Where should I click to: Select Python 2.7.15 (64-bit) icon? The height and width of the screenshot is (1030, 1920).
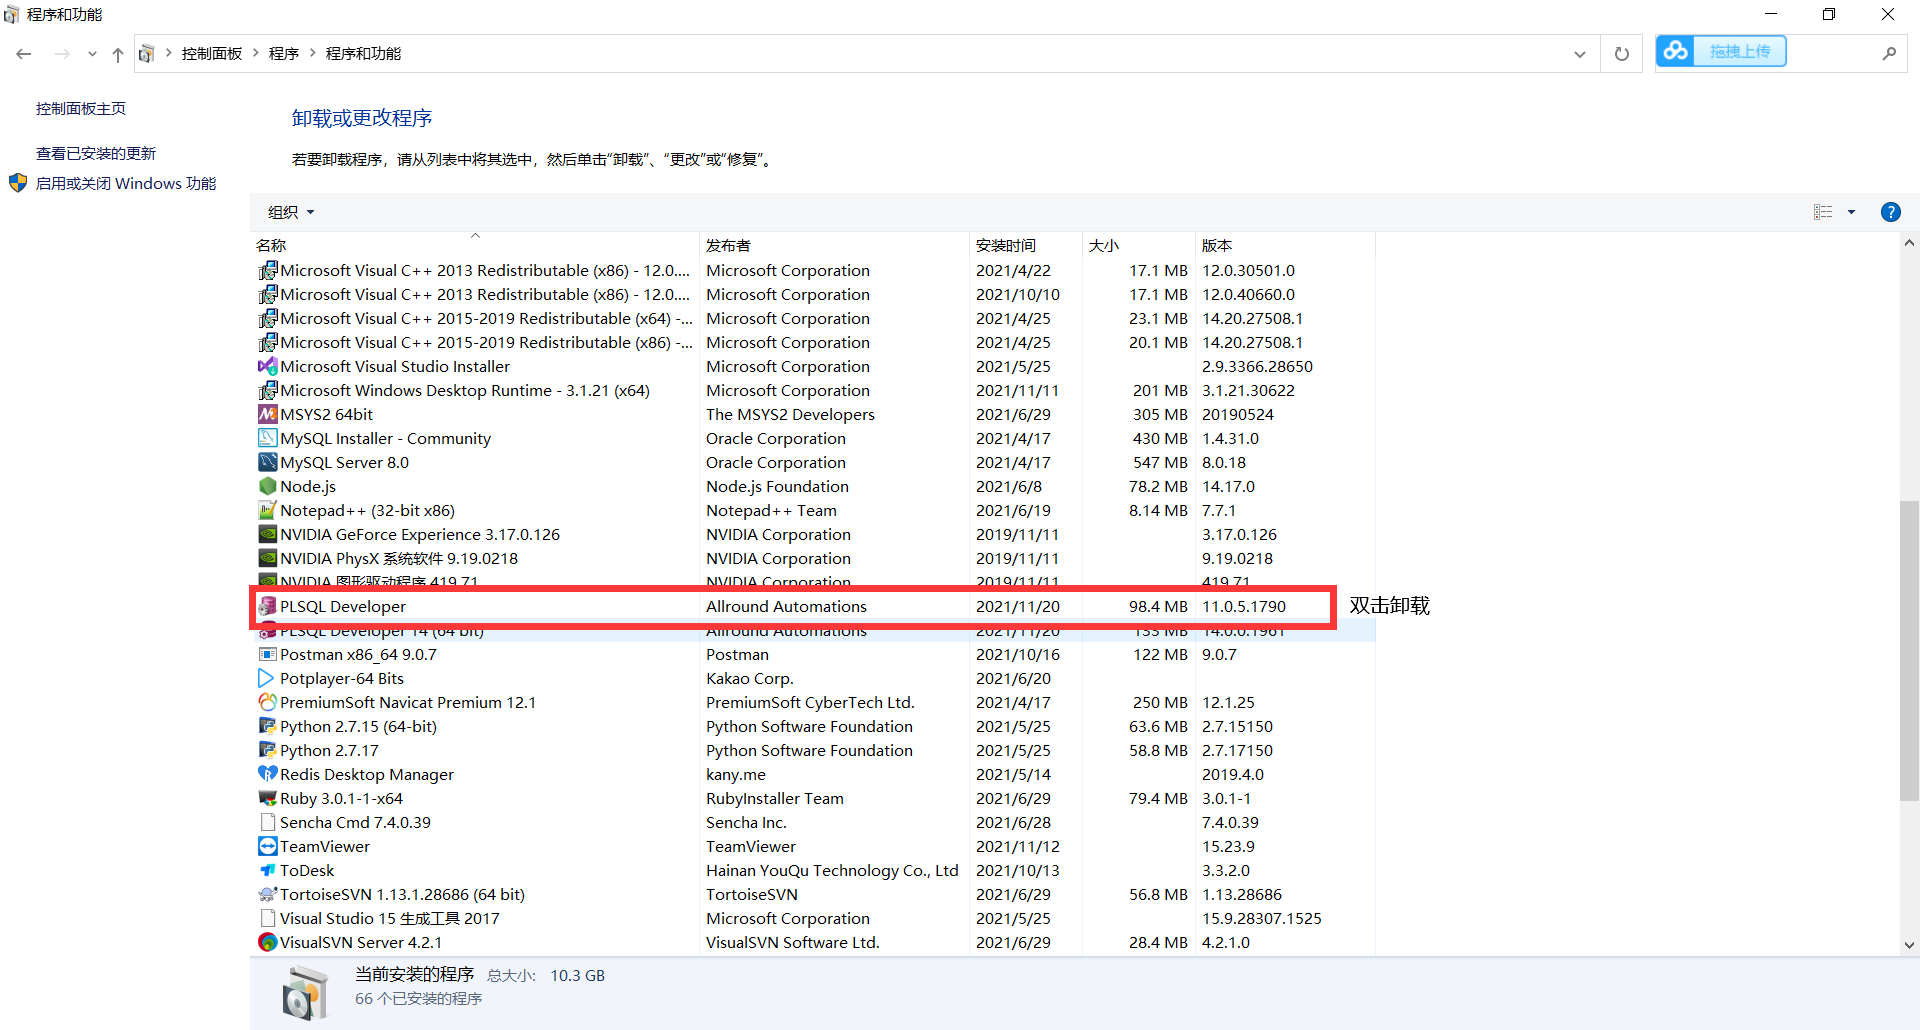267,726
